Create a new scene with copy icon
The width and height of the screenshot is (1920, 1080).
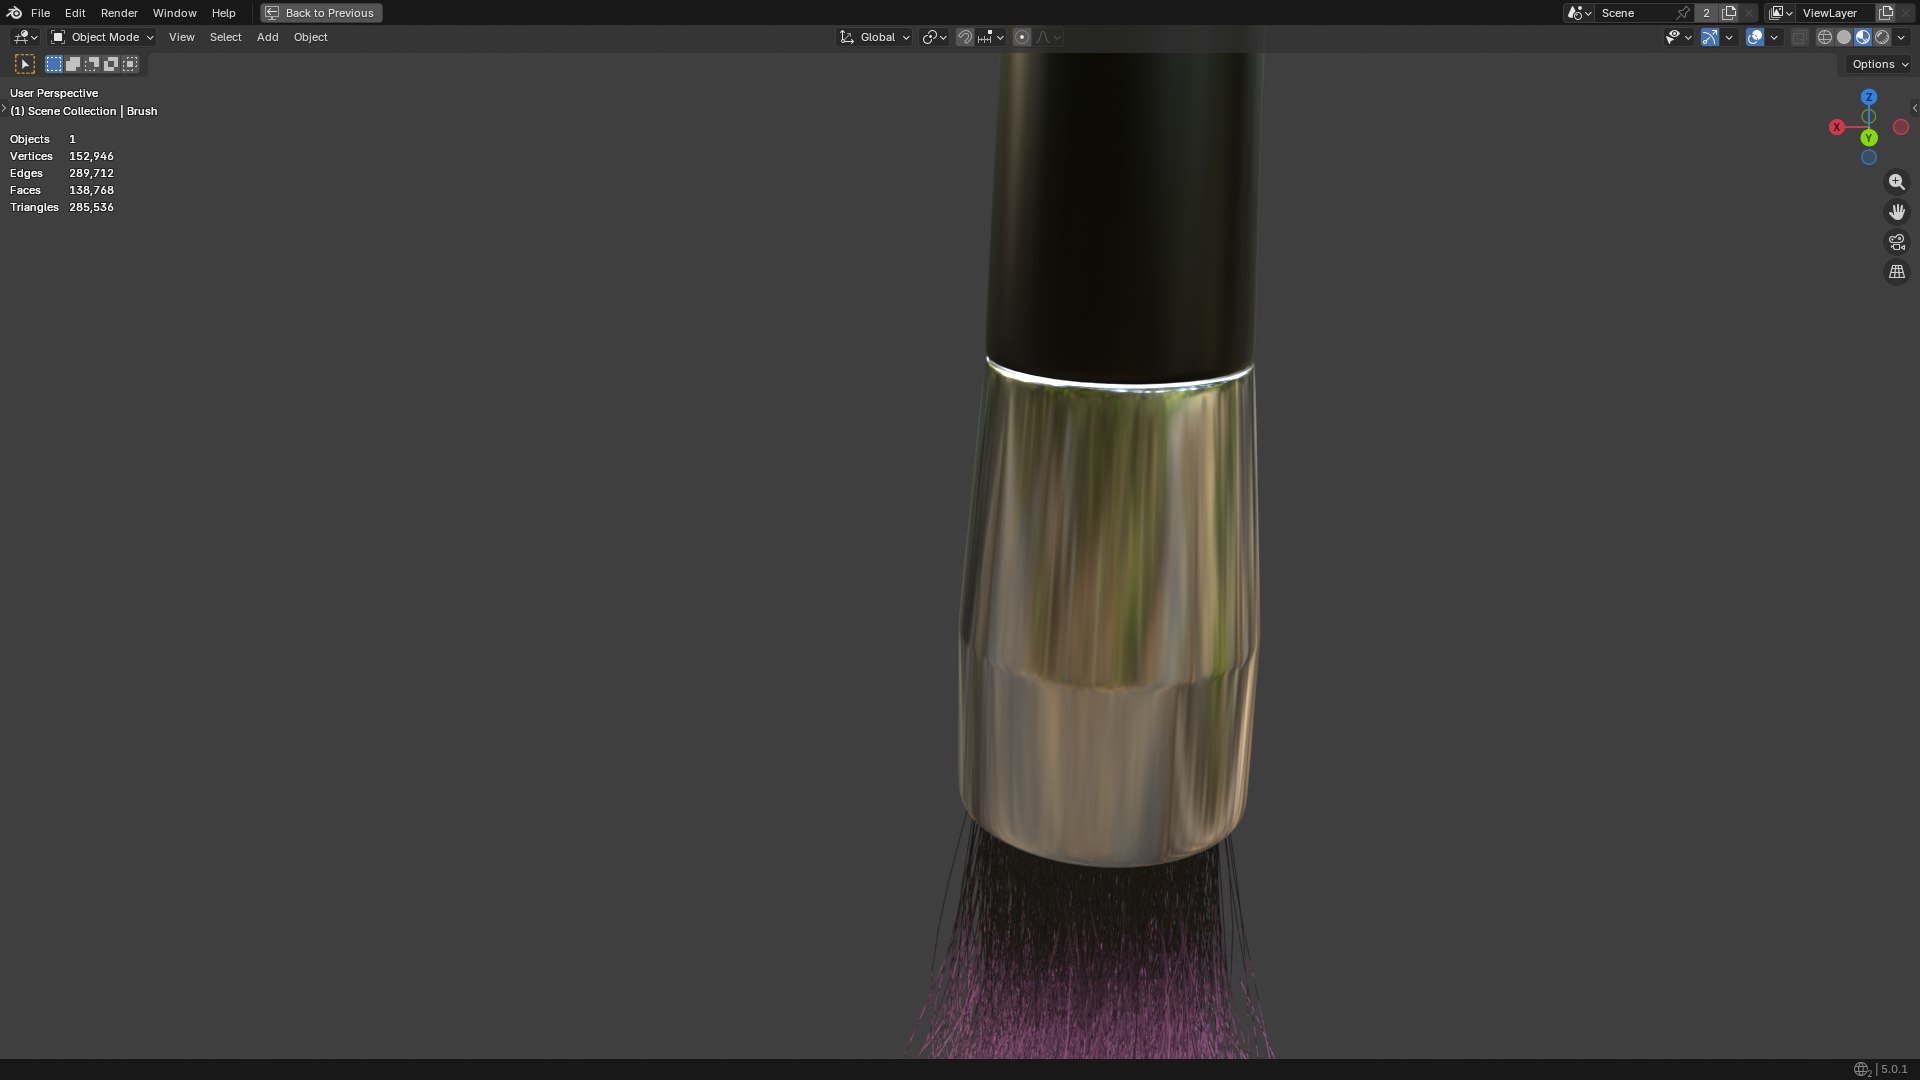1729,13
